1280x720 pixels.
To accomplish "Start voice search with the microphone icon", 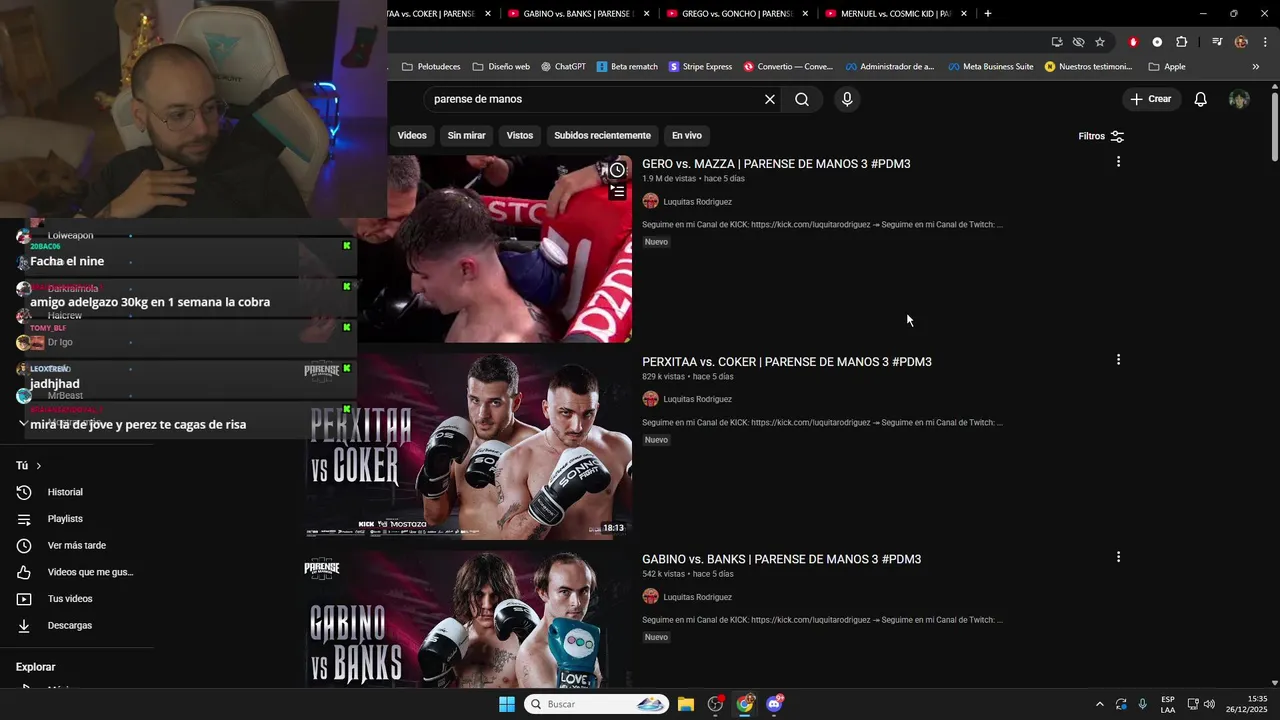I will [847, 99].
